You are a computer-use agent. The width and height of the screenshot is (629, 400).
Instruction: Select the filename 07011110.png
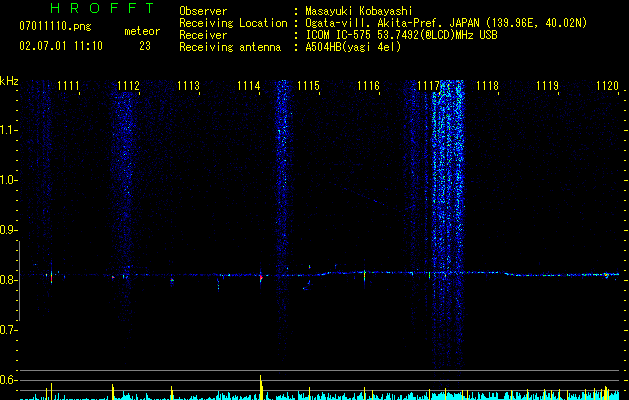(x=55, y=27)
